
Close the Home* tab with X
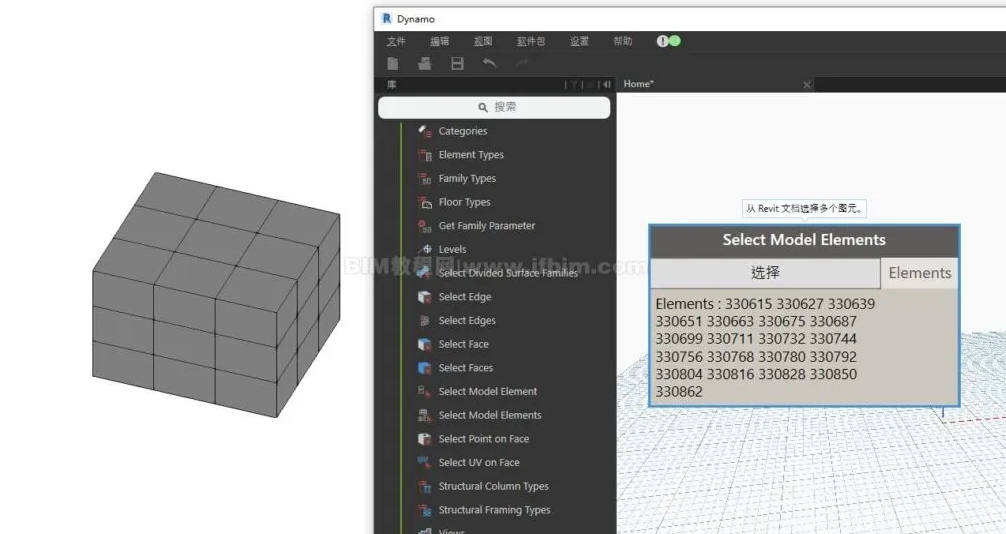click(806, 85)
